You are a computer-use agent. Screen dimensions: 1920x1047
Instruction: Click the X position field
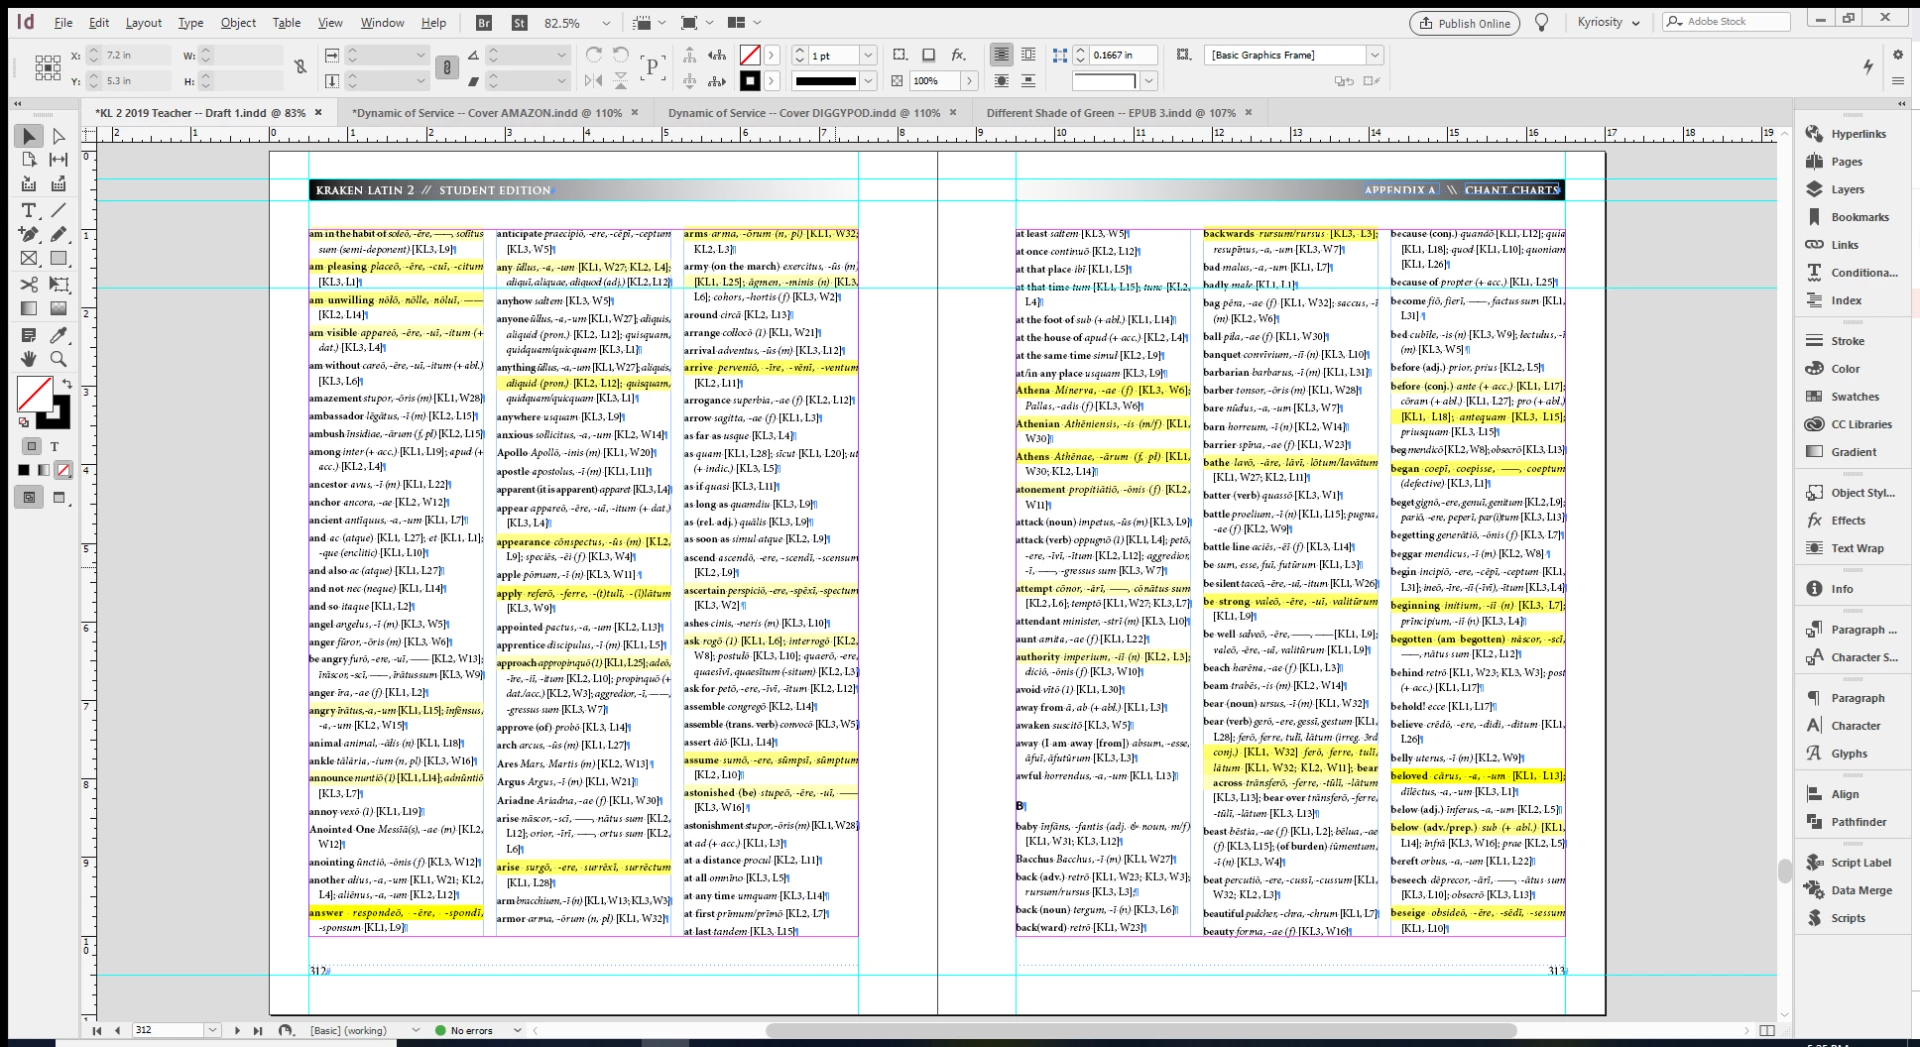[136, 55]
